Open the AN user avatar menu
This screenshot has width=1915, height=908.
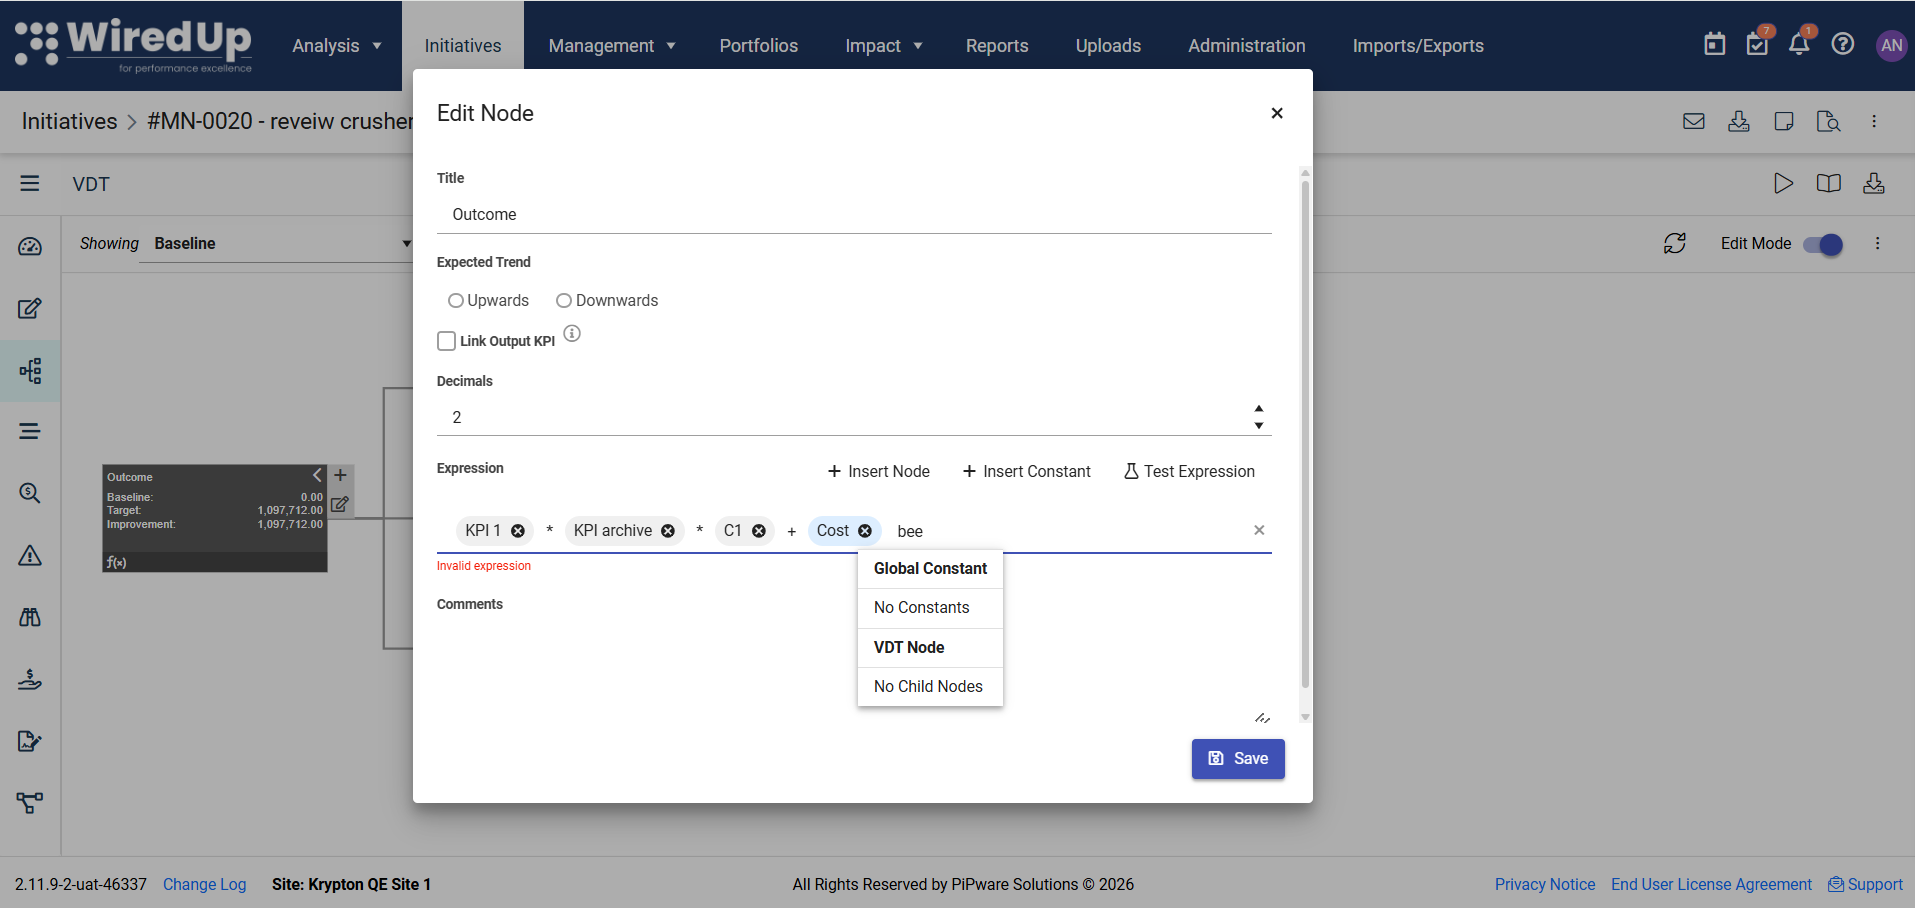(x=1891, y=45)
